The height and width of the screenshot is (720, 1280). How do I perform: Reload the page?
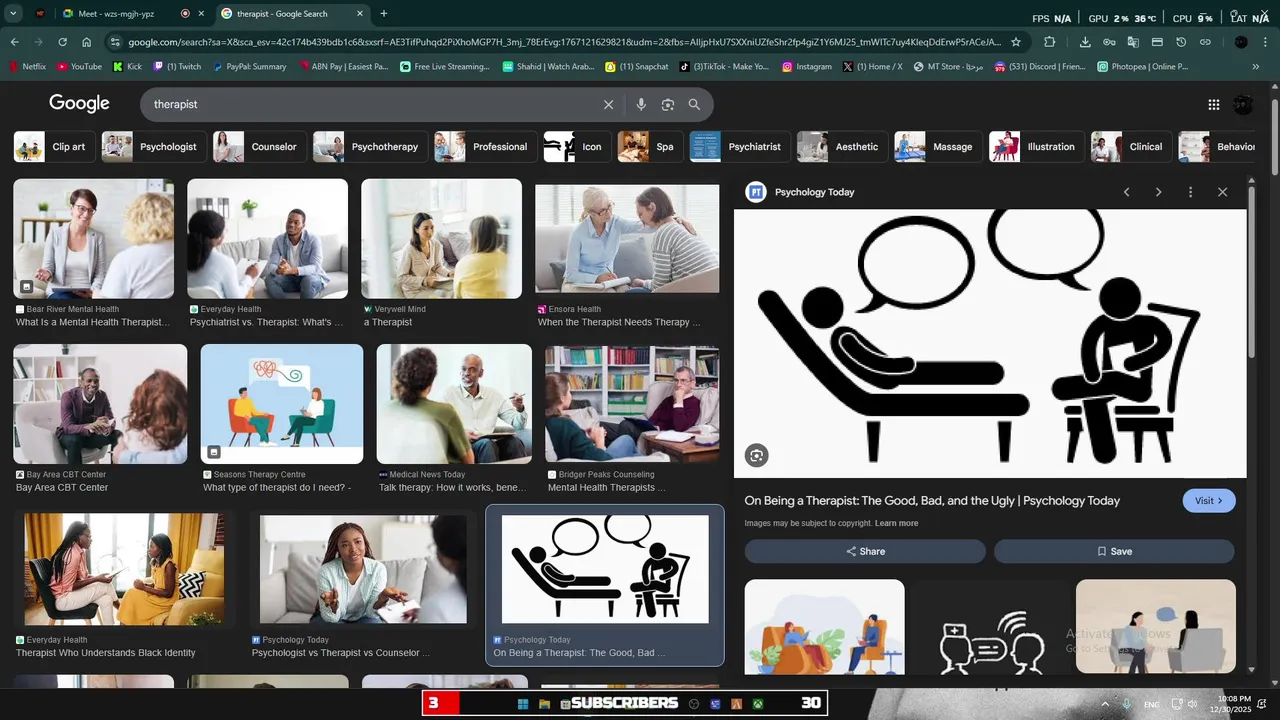[x=62, y=42]
